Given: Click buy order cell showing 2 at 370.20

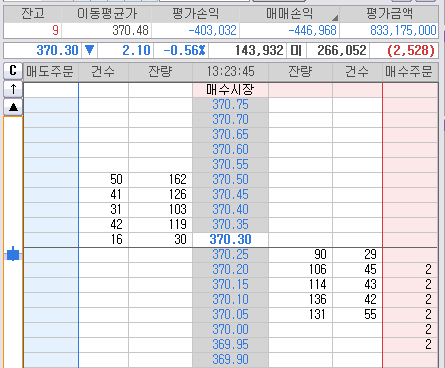Looking at the screenshot, I should click(x=410, y=270).
